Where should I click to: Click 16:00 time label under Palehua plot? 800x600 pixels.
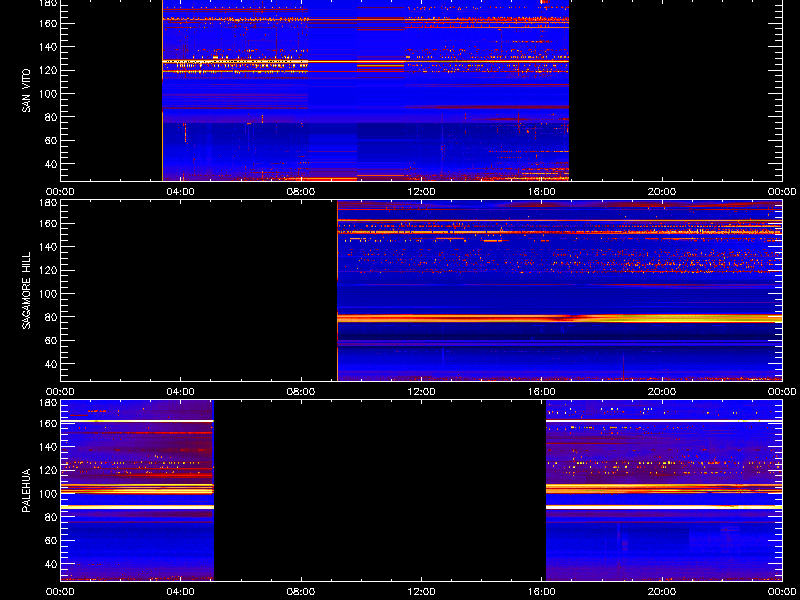542,592
